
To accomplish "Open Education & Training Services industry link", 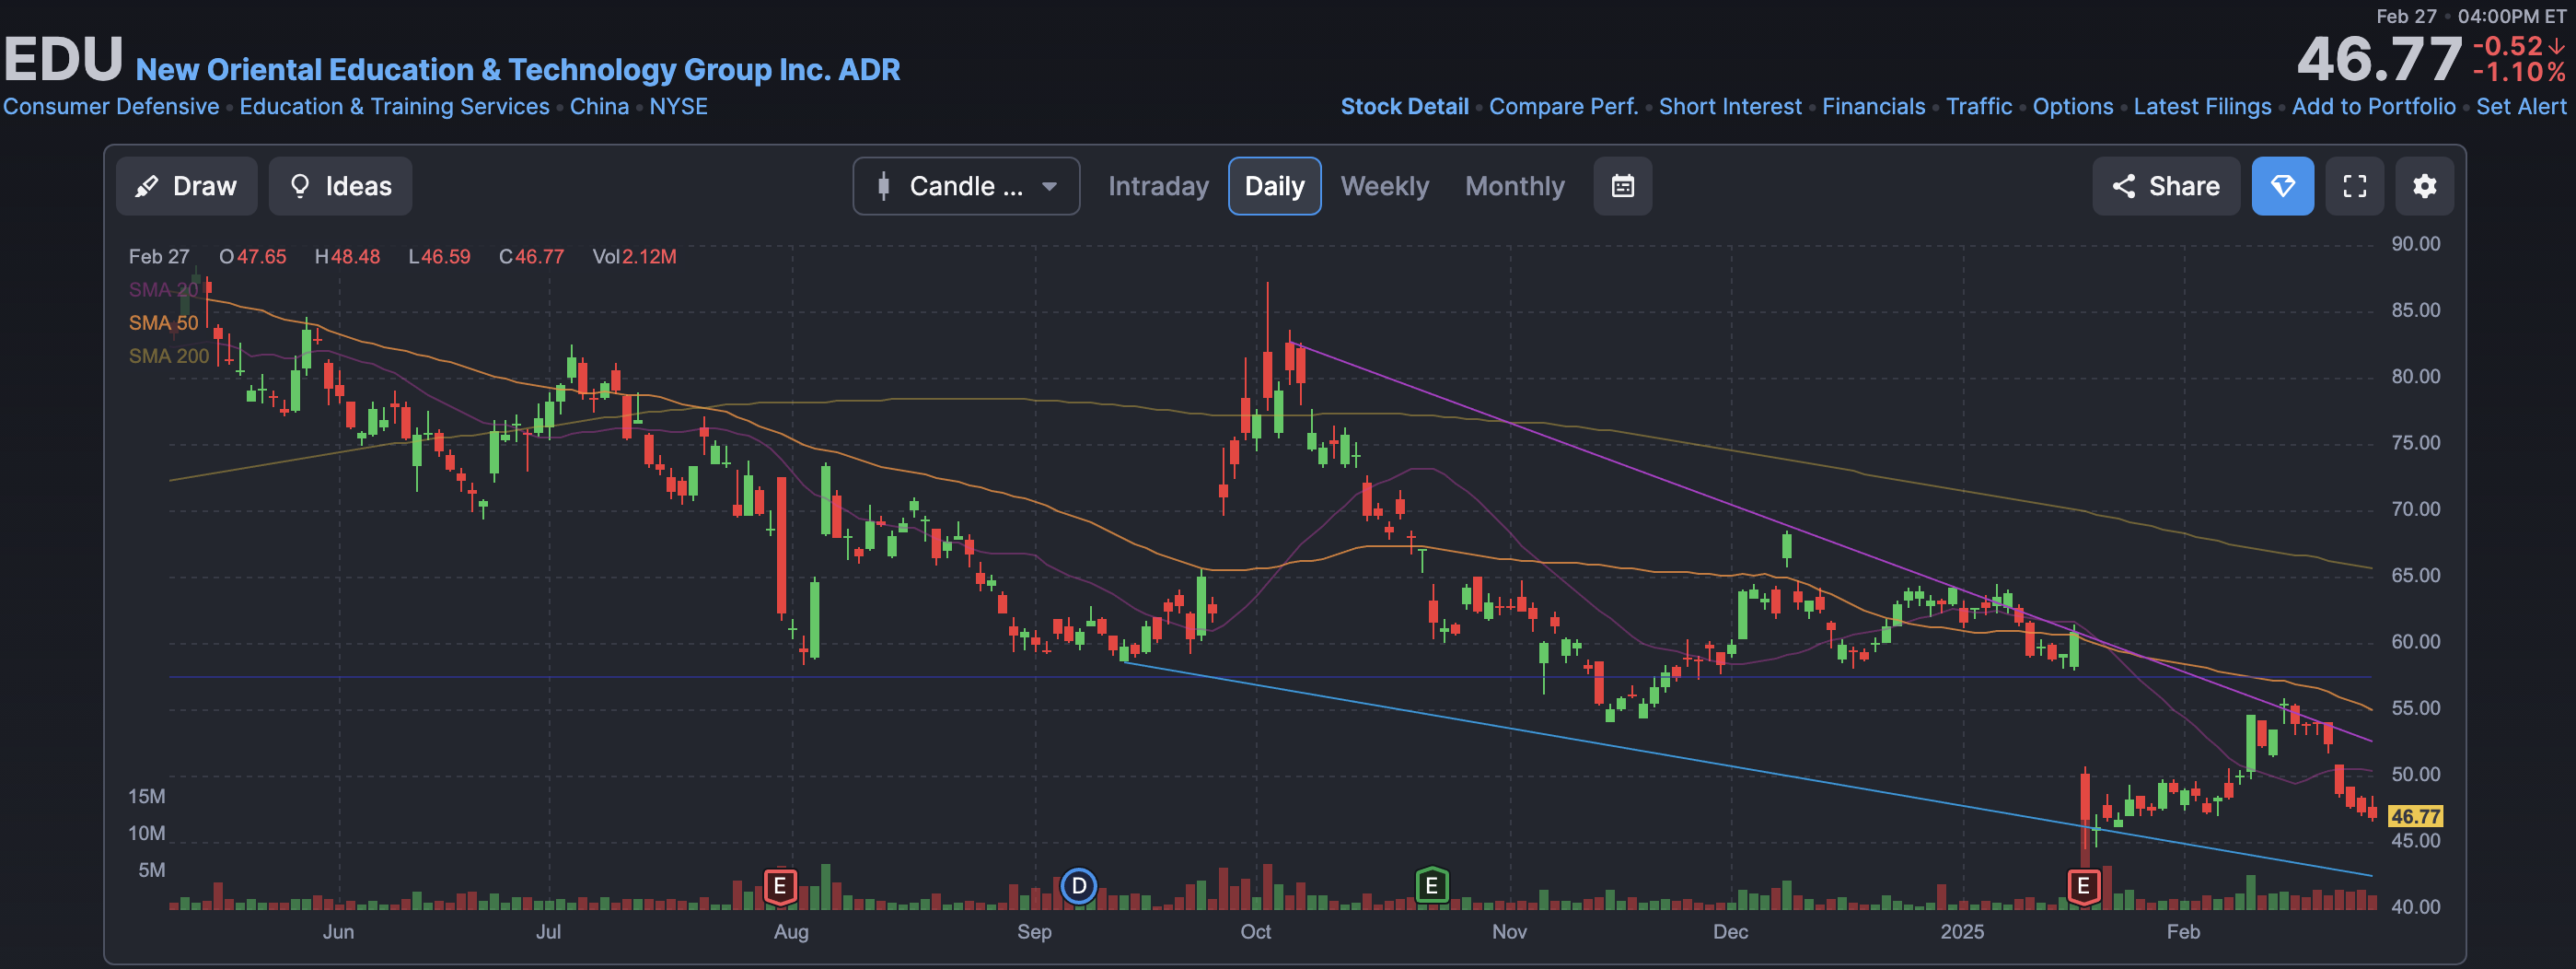I will (x=394, y=107).
